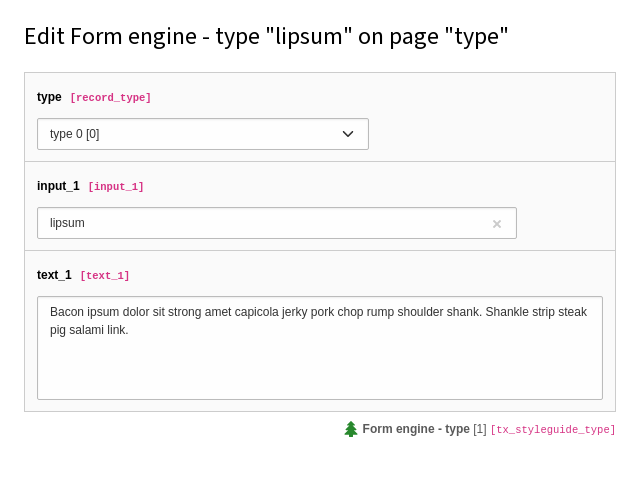Click the pink [text_1] field name tag
This screenshot has height=478, width=640.
pyautogui.click(x=105, y=276)
